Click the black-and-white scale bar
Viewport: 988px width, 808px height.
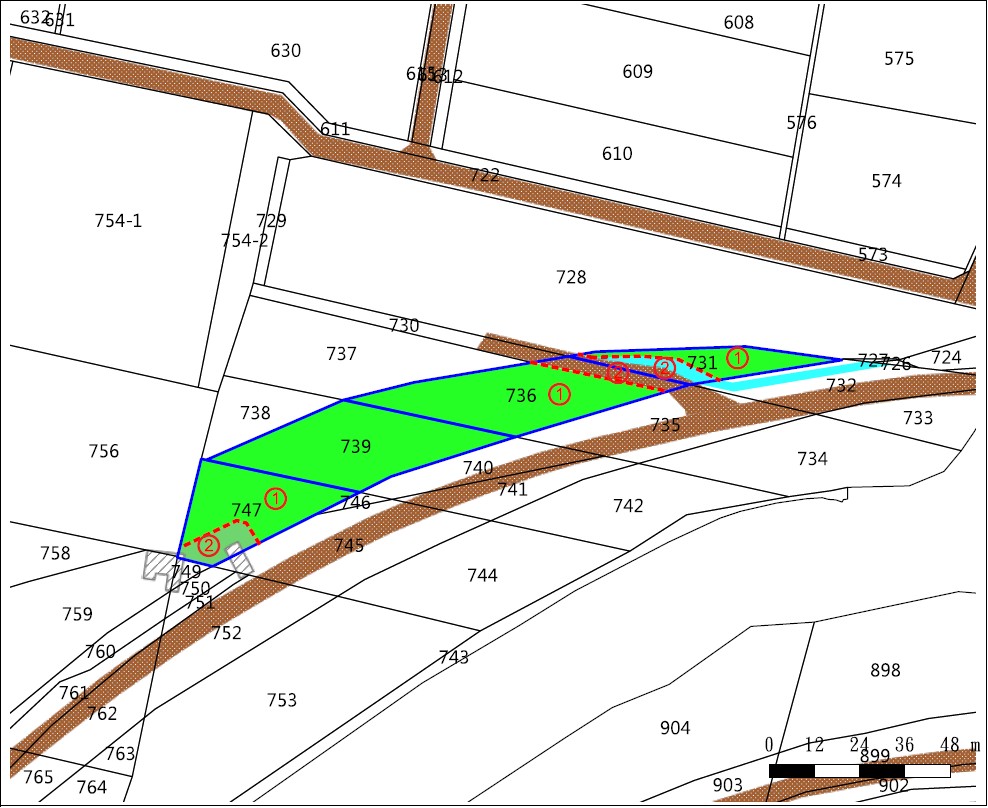coord(859,771)
